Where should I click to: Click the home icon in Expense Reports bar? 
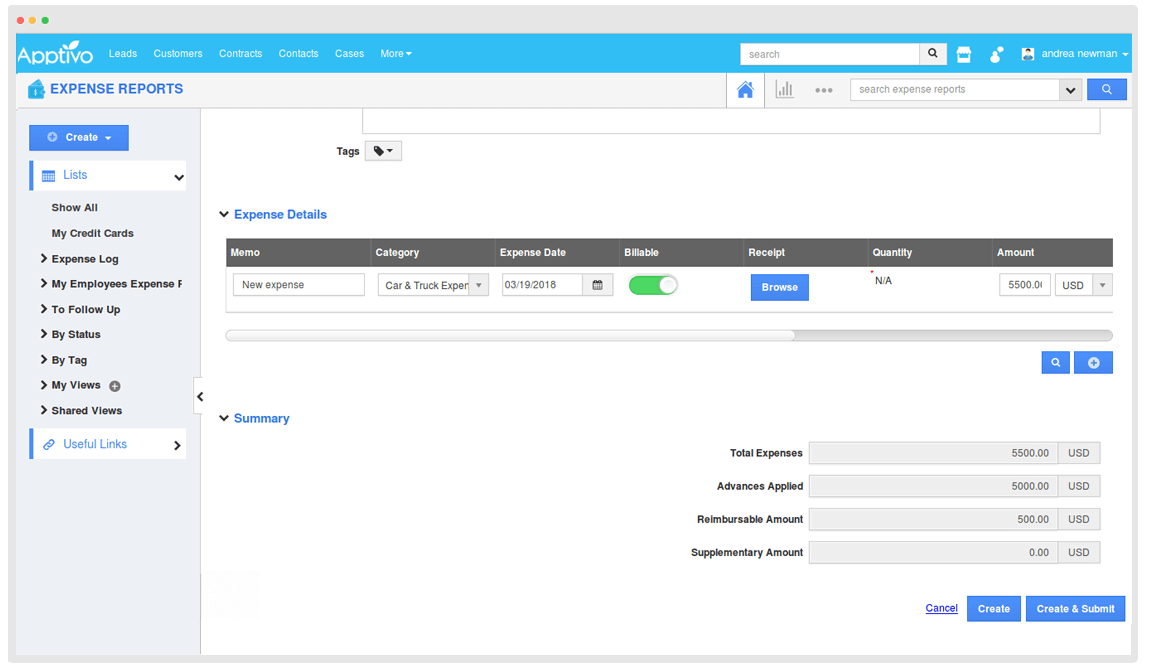click(745, 90)
